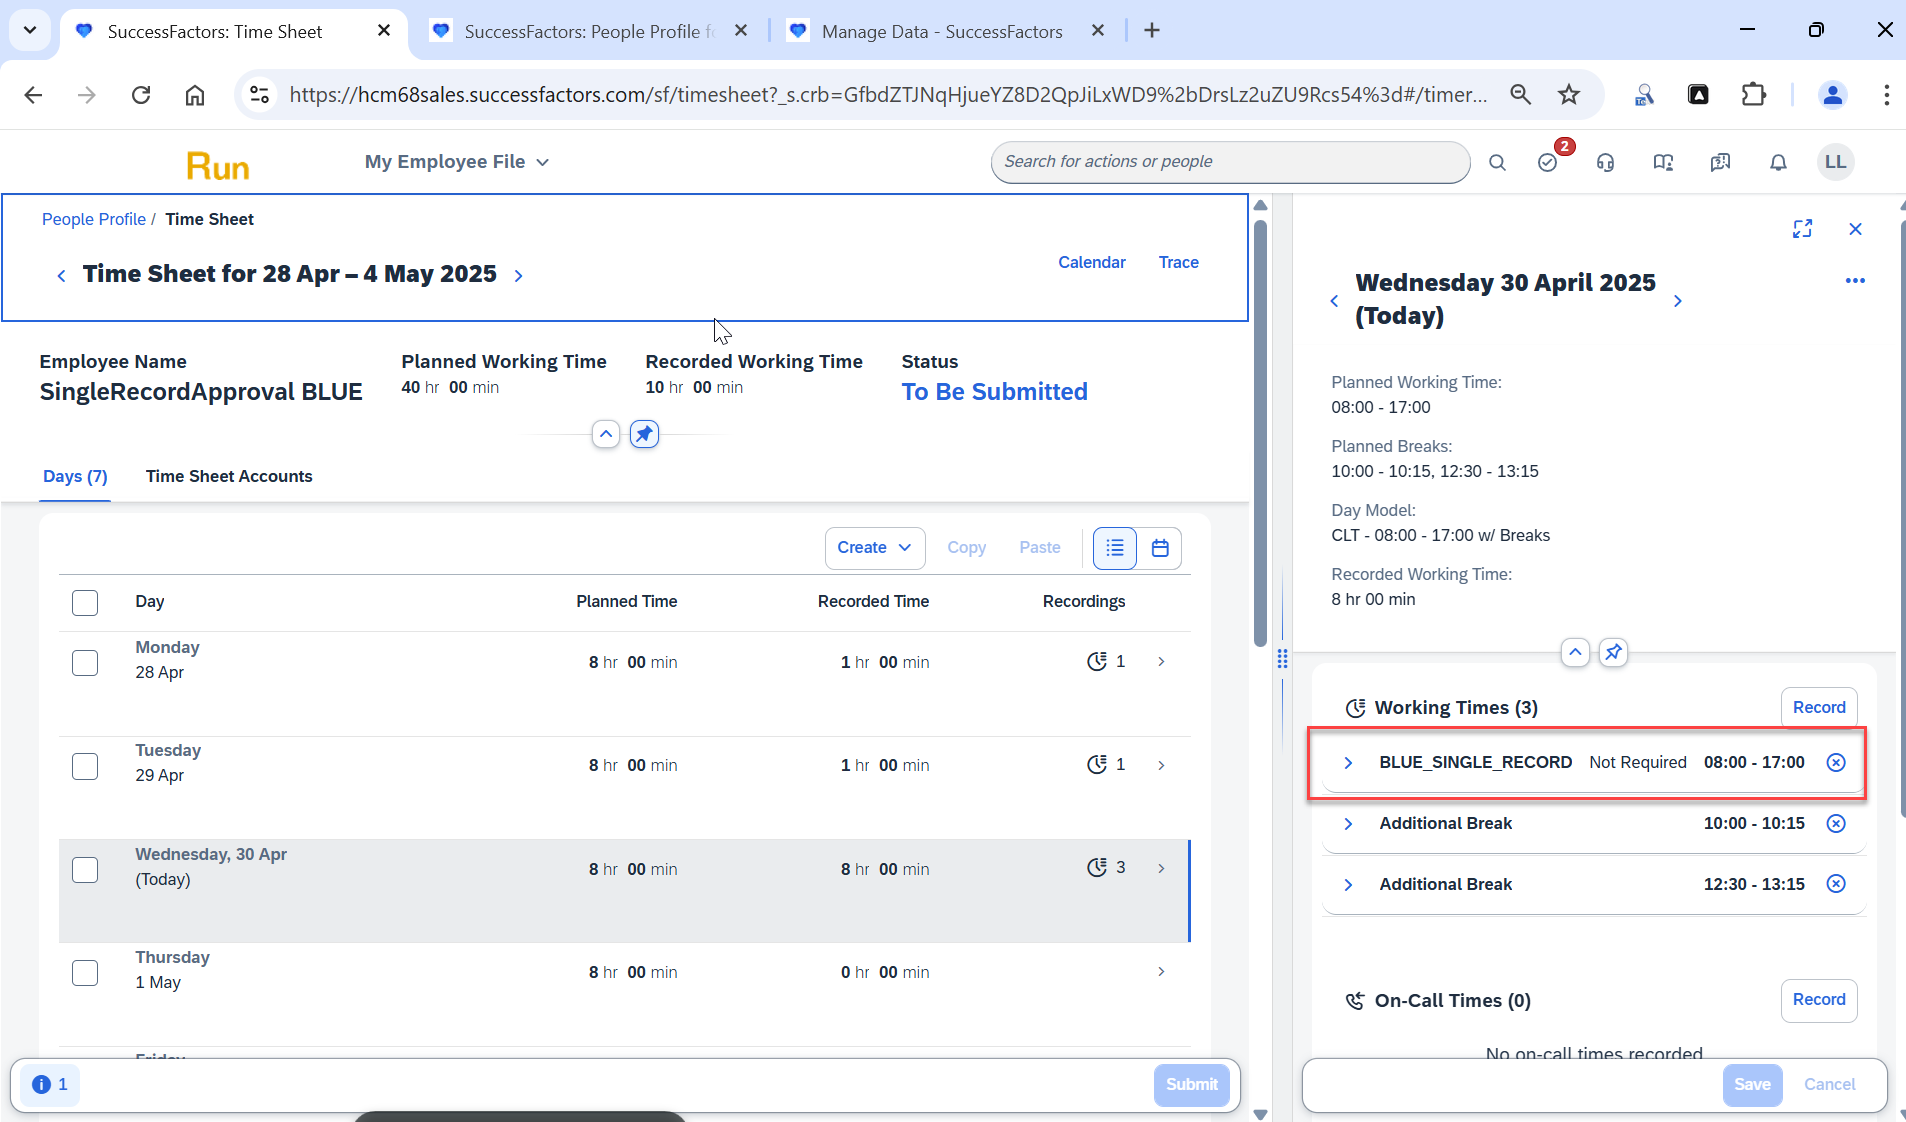Image resolution: width=1906 pixels, height=1122 pixels.
Task: Open the LL user avatar menu
Action: coord(1835,162)
